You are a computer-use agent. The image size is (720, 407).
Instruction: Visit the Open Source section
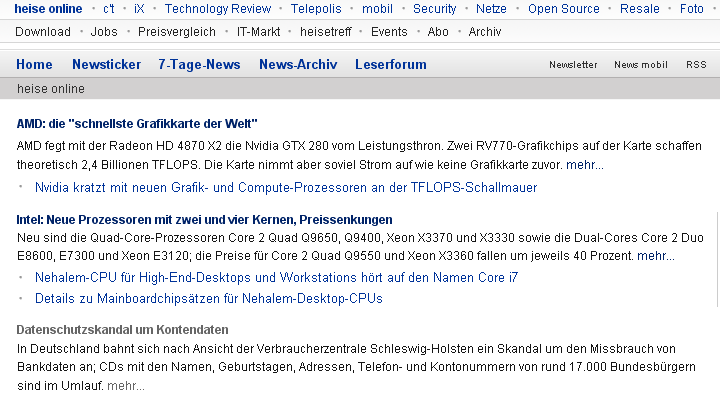564,9
